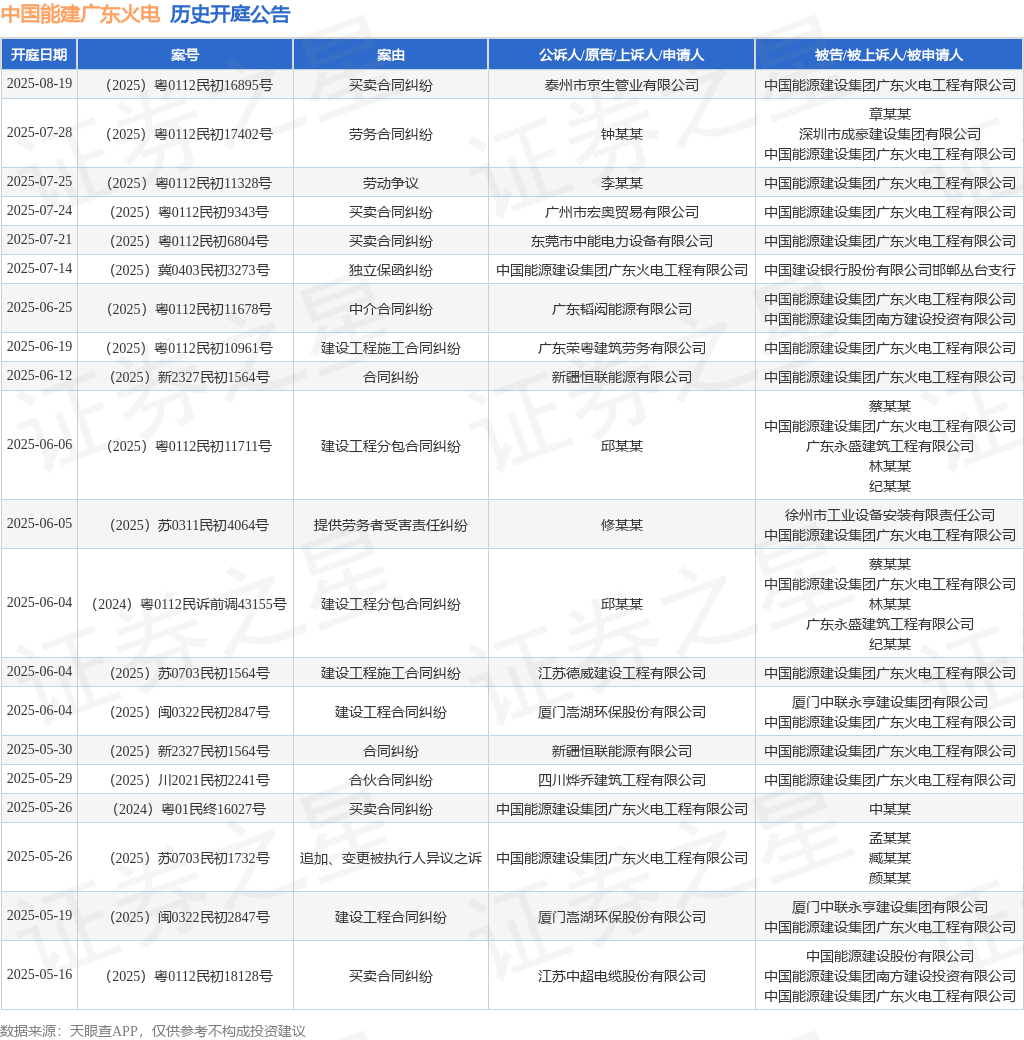Screen dimensions: 1024x1040
Task: Click the orange title '中国能建广东火电'
Action: pyautogui.click(x=80, y=14)
